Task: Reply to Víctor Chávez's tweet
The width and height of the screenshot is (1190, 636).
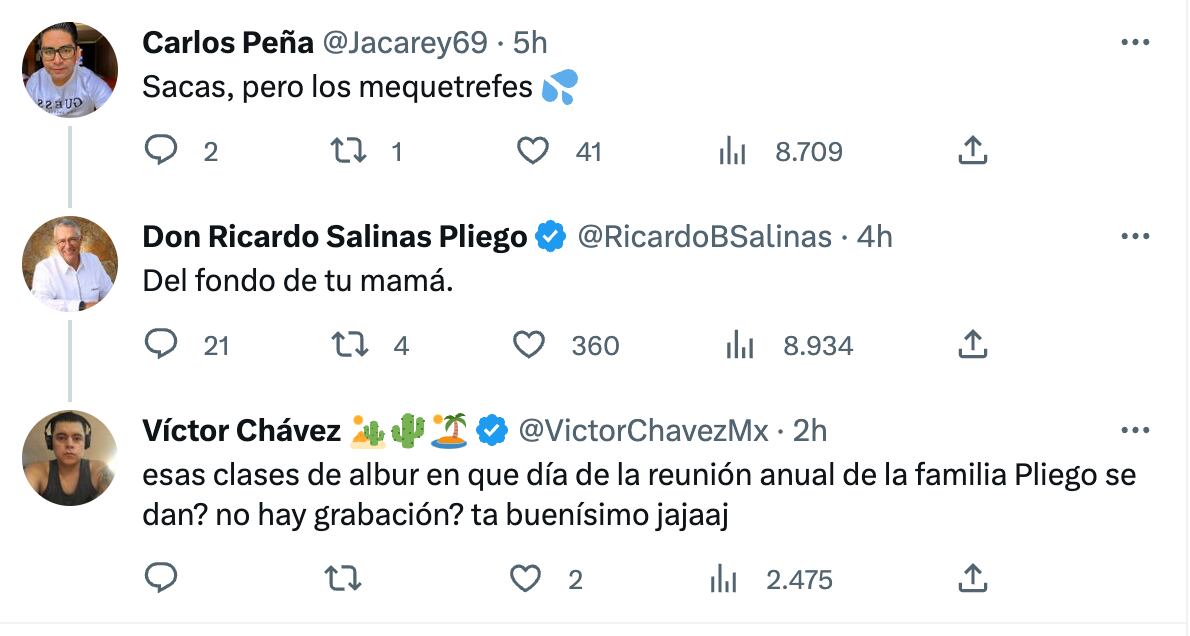Action: 161,579
